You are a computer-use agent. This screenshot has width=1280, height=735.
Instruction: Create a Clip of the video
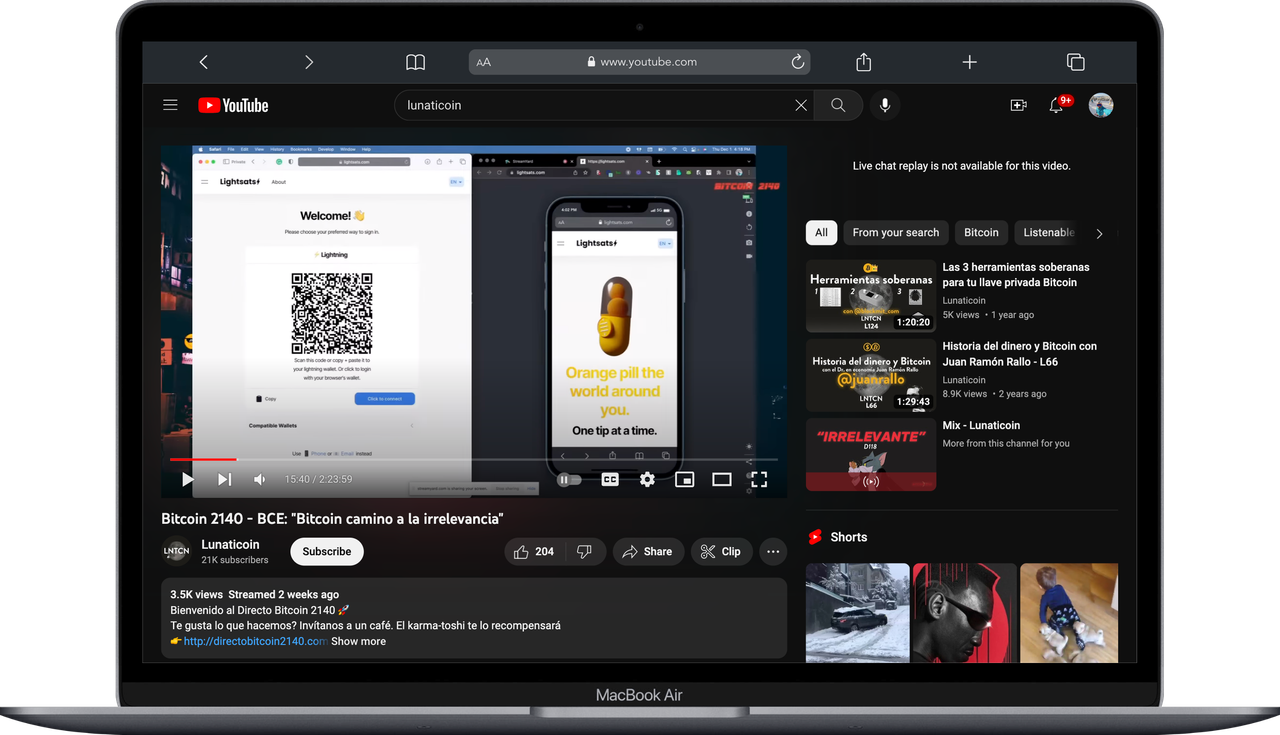(721, 552)
